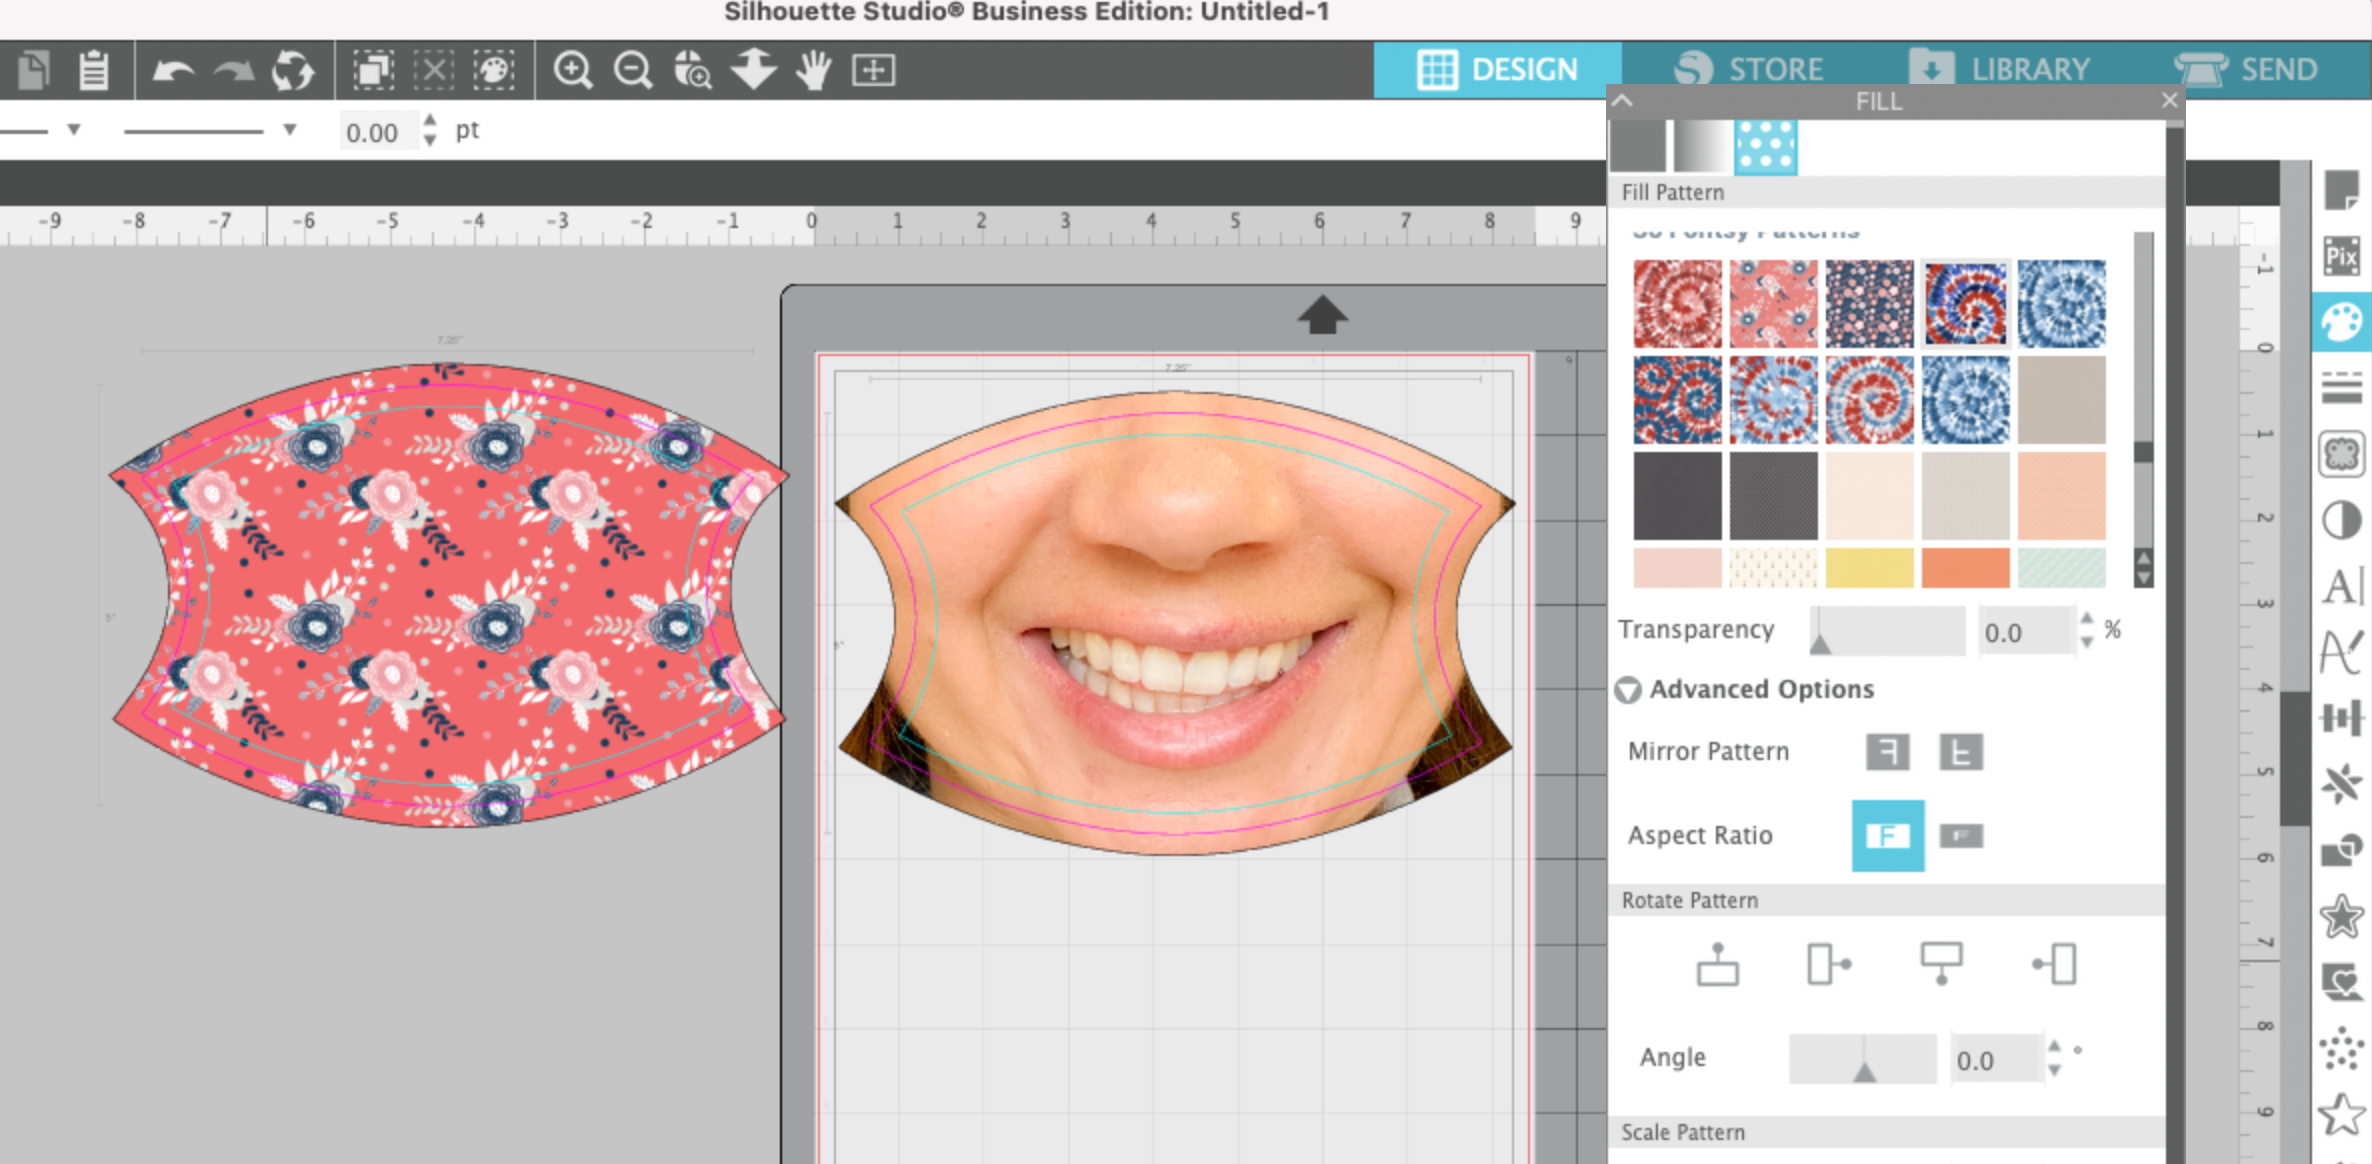
Task: Open the Offset panel with star icon
Action: pos(2342,913)
